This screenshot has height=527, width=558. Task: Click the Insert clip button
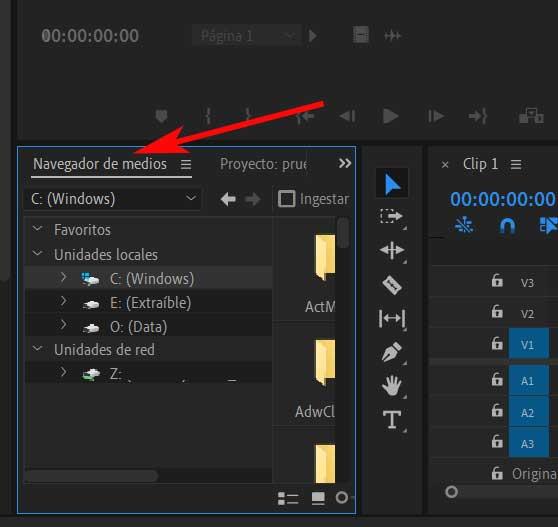click(x=531, y=116)
